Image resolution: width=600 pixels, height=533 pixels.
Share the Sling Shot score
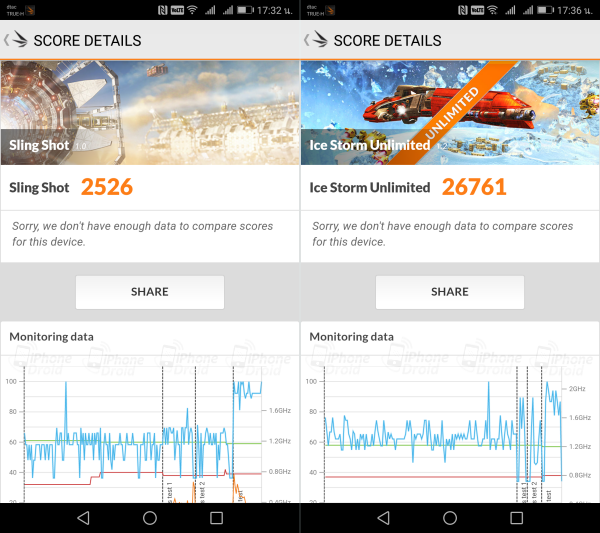(x=150, y=292)
